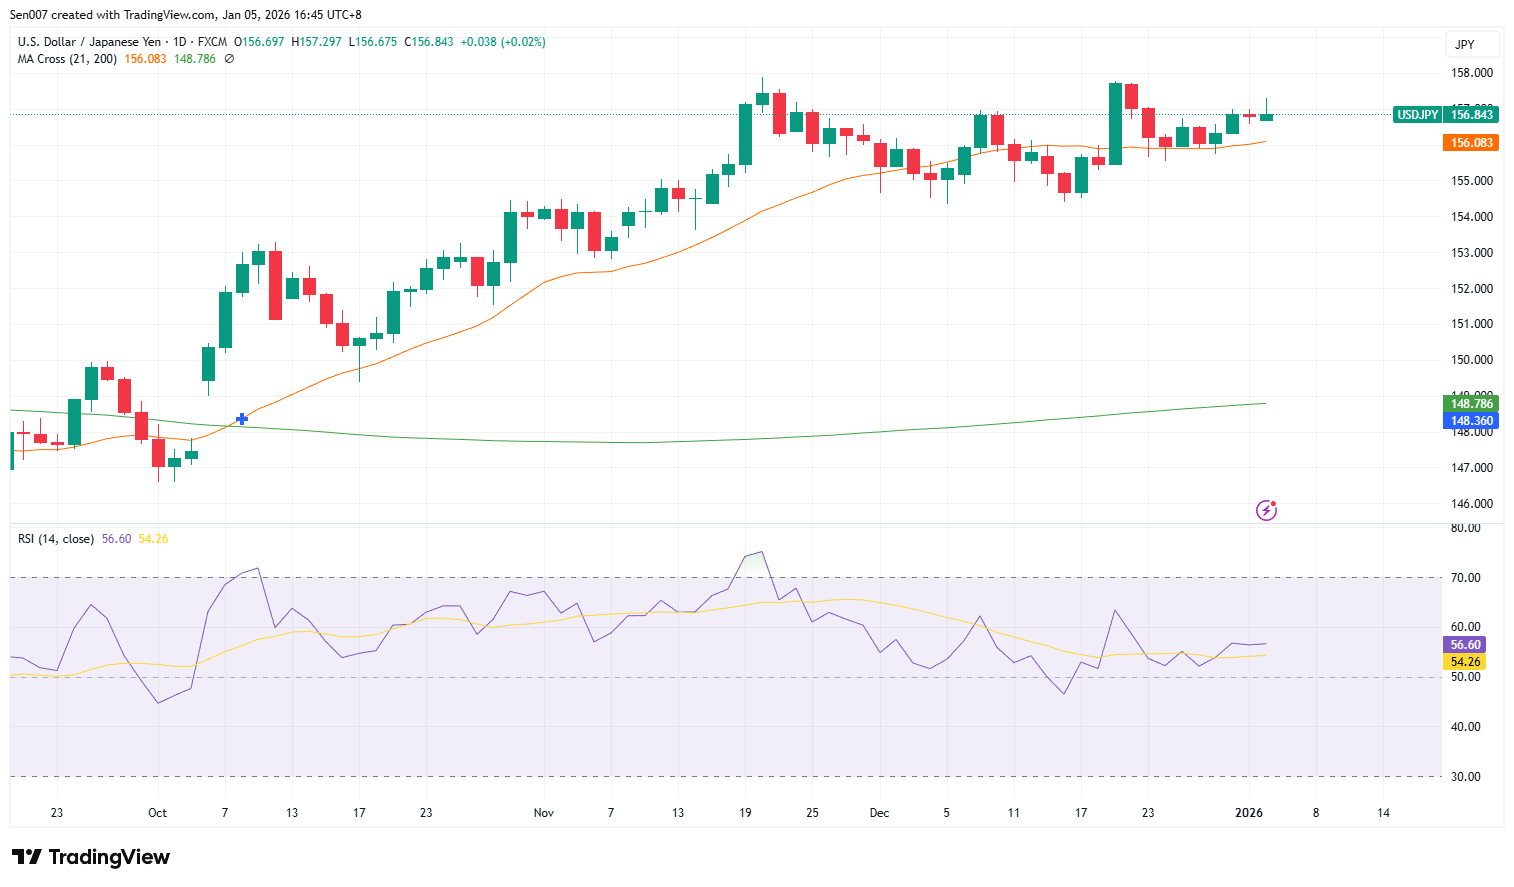The image size is (1514, 887).
Task: Click the green 148.786 moving average label
Action: click(1470, 403)
